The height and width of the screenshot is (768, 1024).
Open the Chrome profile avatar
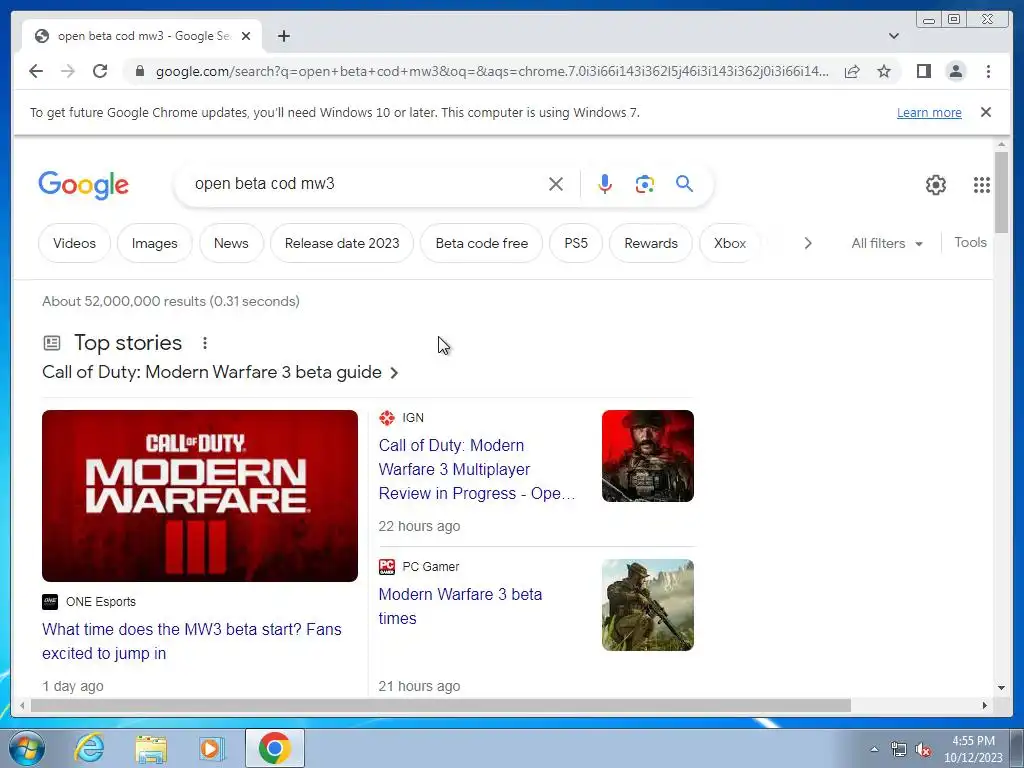(x=955, y=71)
